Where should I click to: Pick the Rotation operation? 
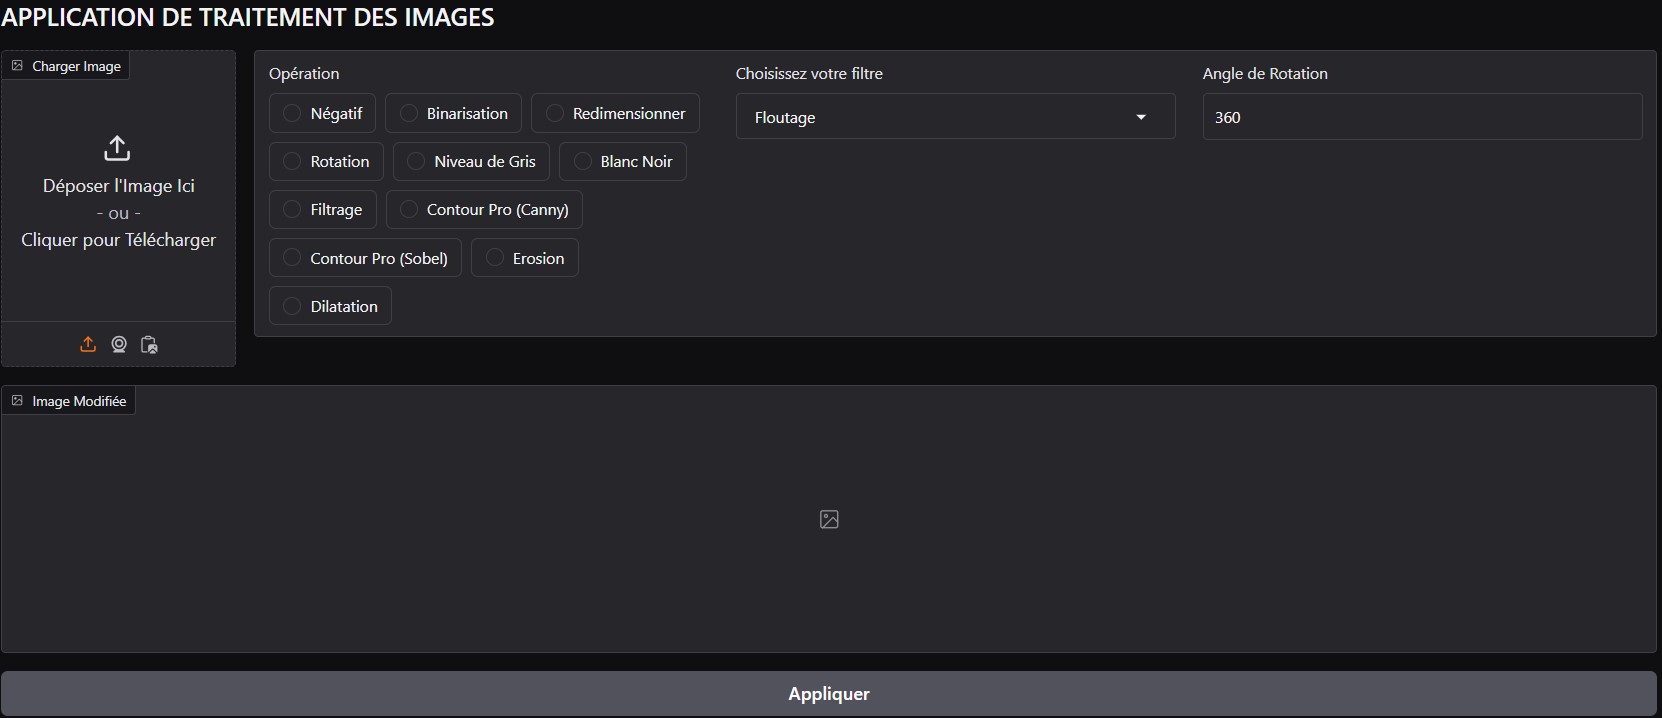tap(292, 161)
